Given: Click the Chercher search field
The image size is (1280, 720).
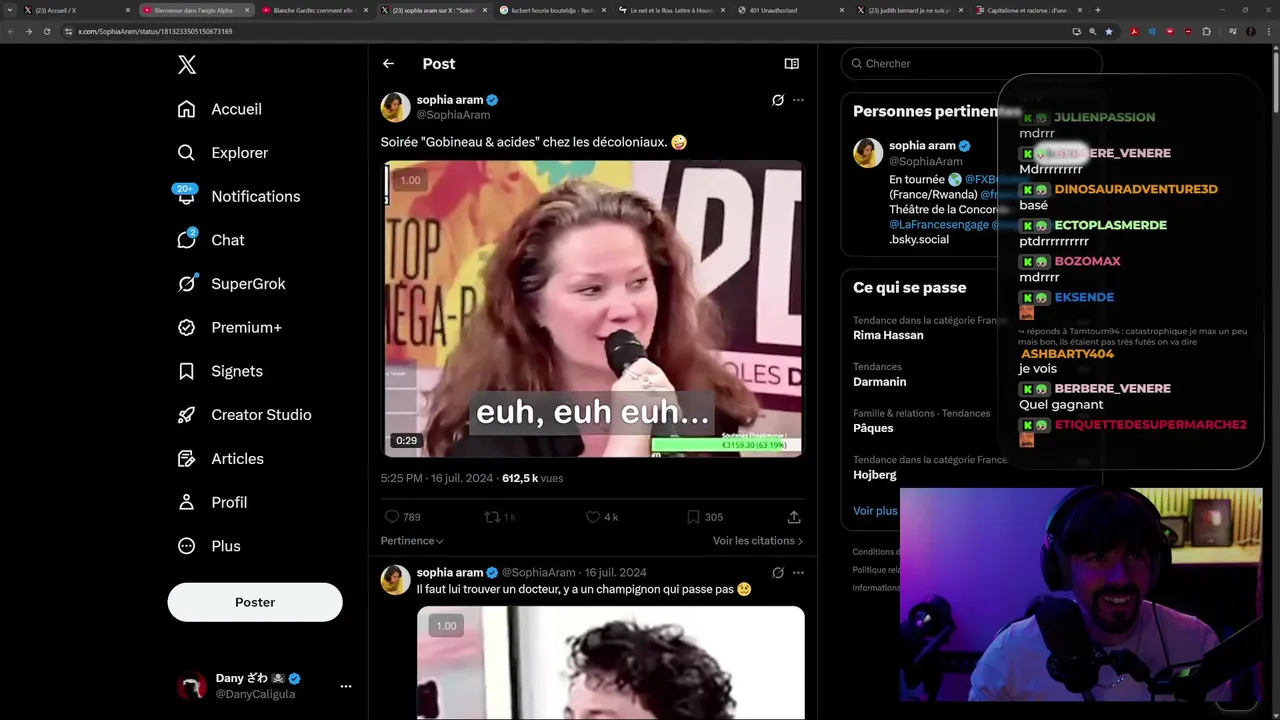Looking at the screenshot, I should pos(971,63).
